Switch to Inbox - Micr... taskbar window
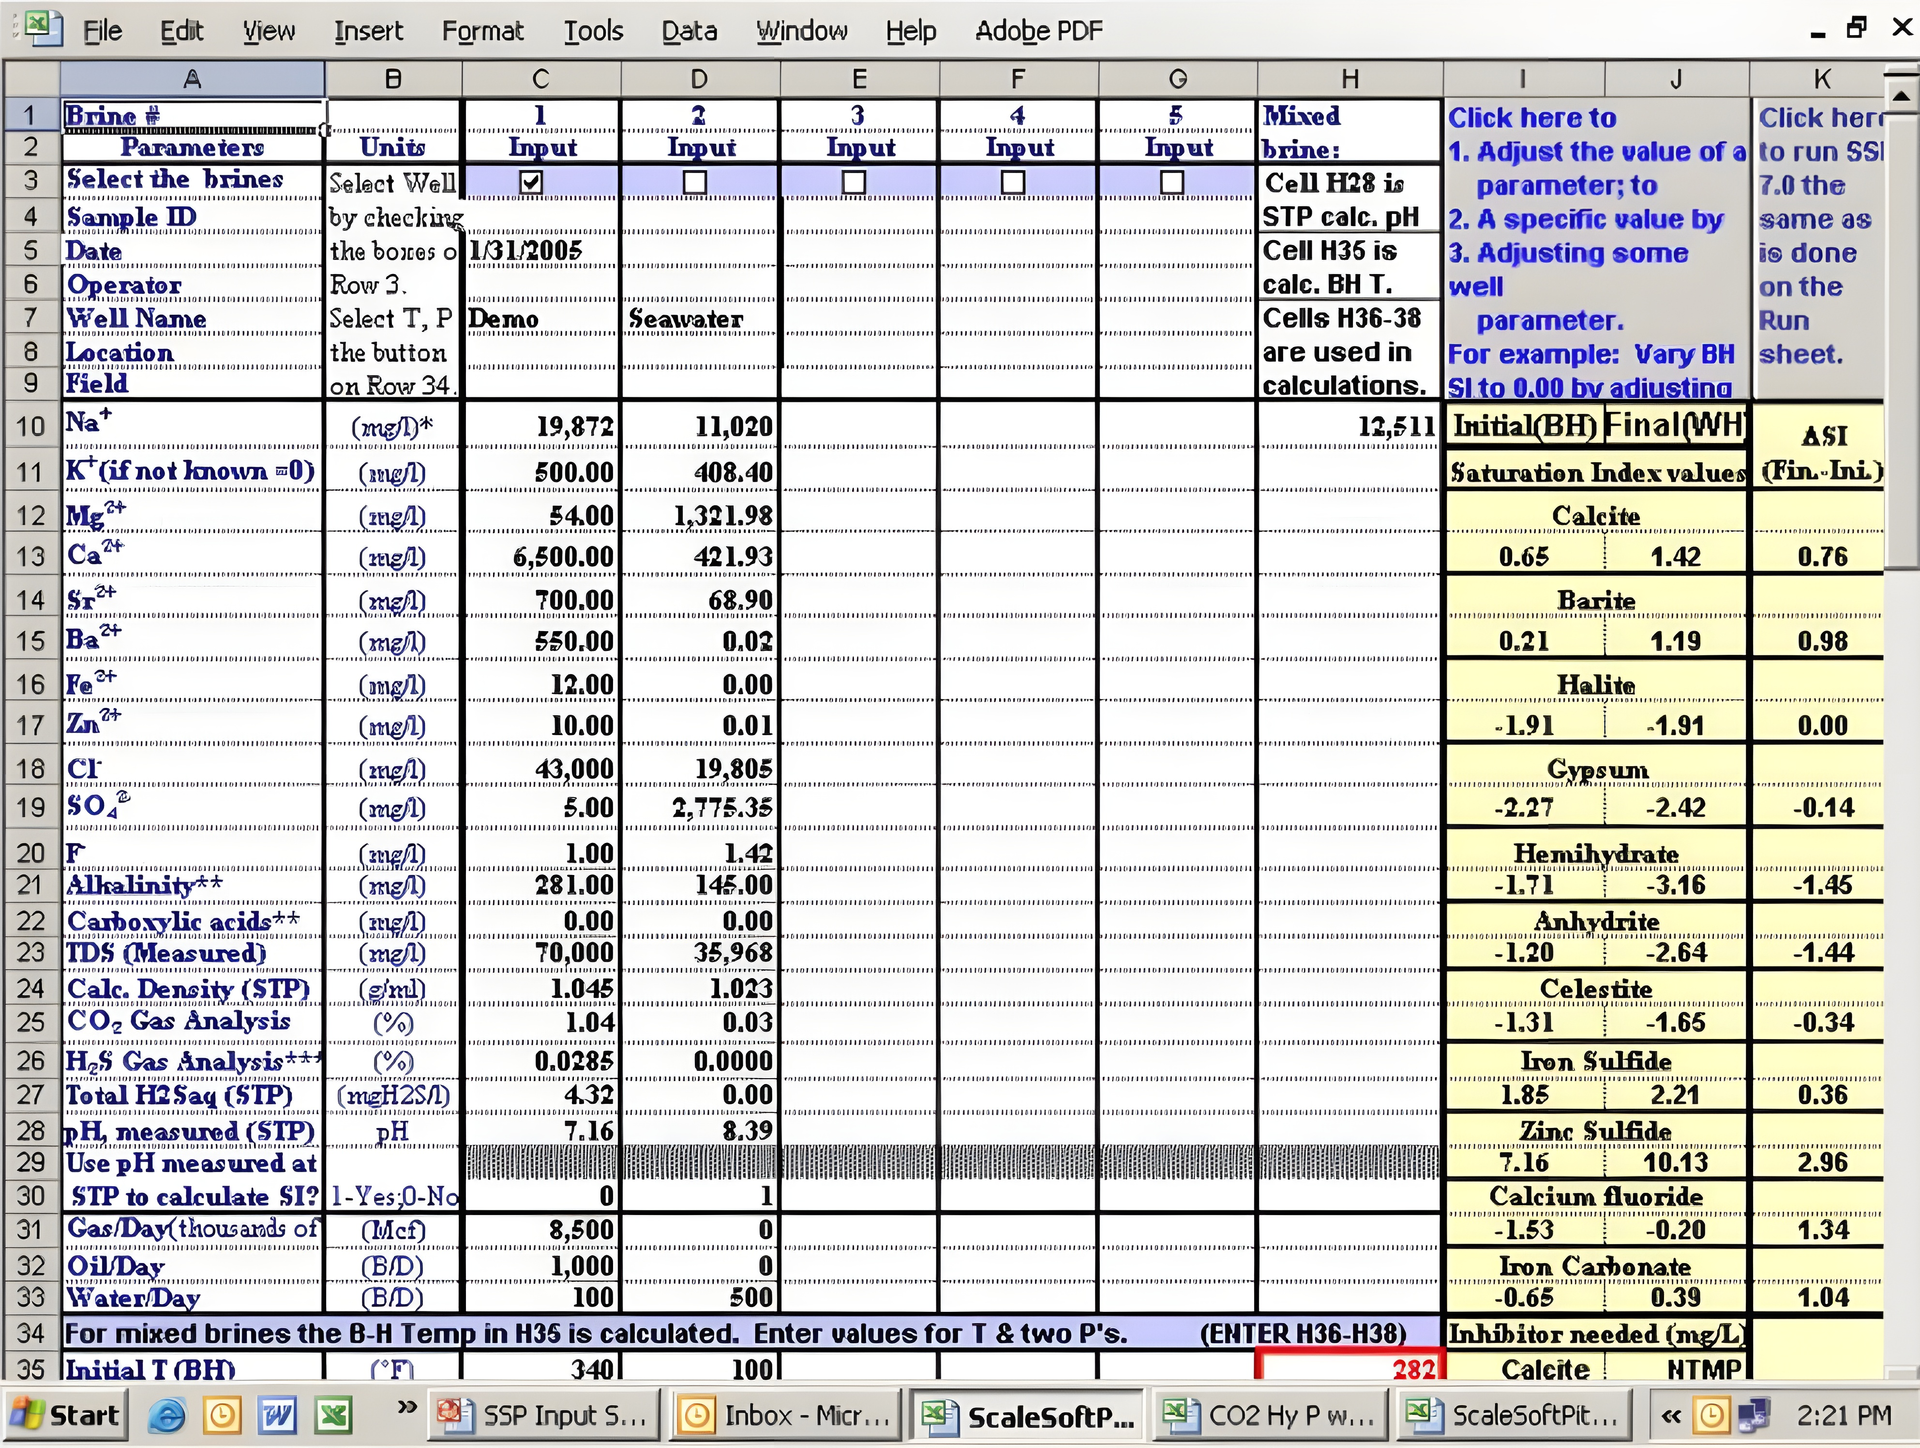Viewport: 1920px width, 1448px height. point(785,1415)
